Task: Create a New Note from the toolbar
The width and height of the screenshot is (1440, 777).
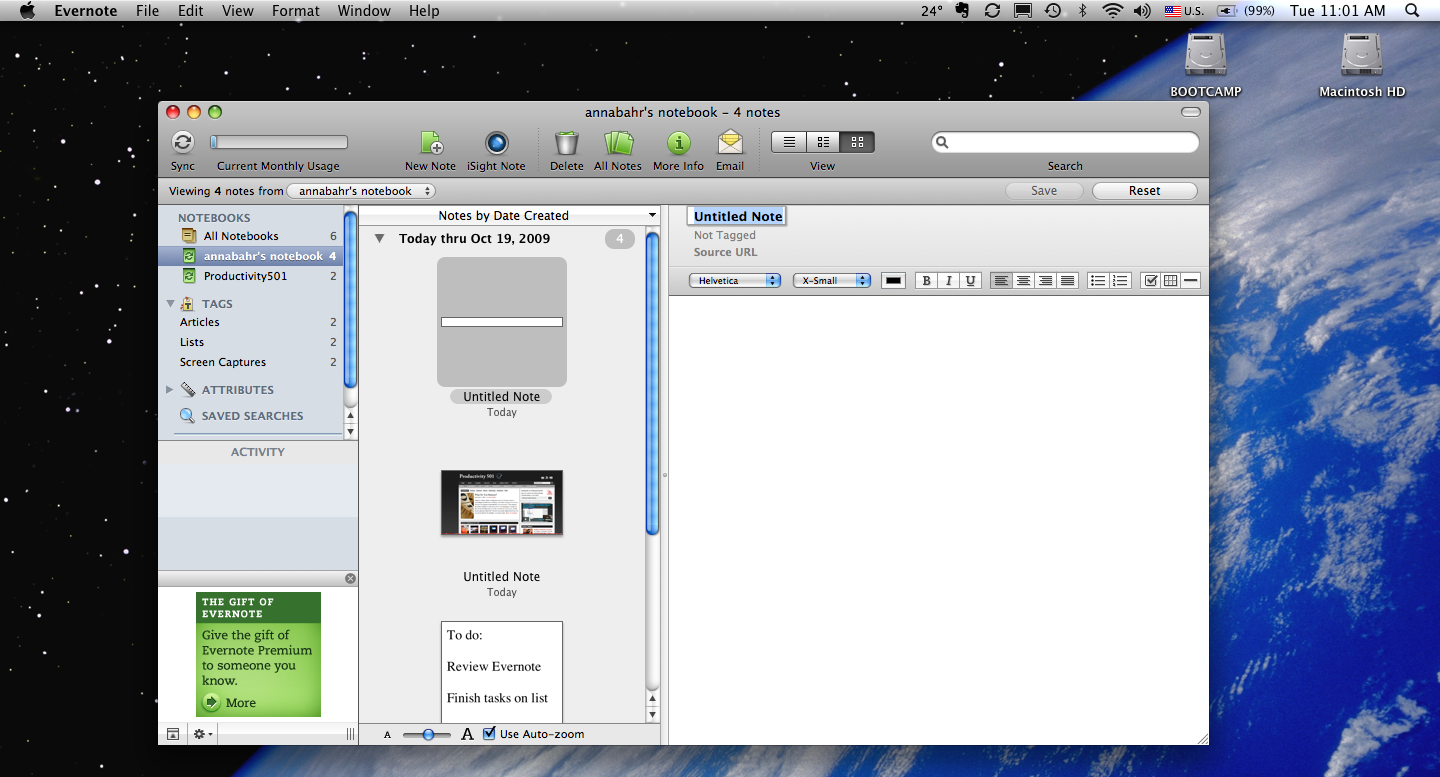Action: (x=431, y=143)
